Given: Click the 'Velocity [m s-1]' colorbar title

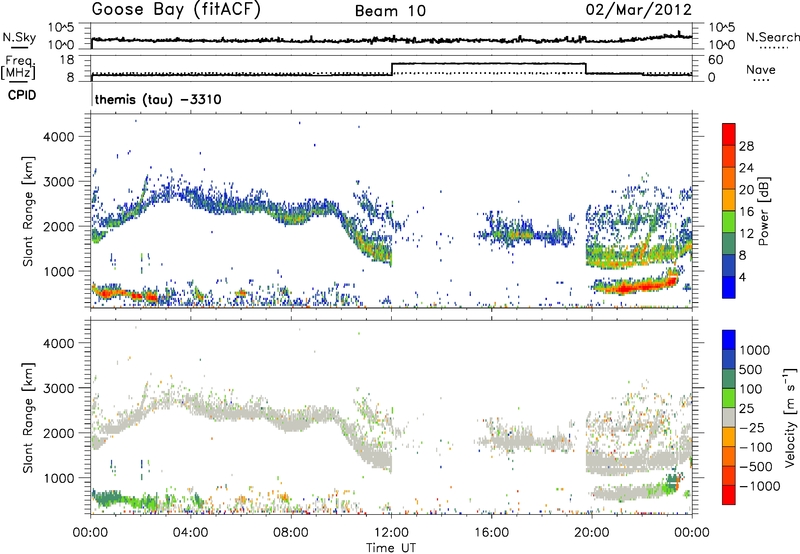Looking at the screenshot, I should 790,417.
